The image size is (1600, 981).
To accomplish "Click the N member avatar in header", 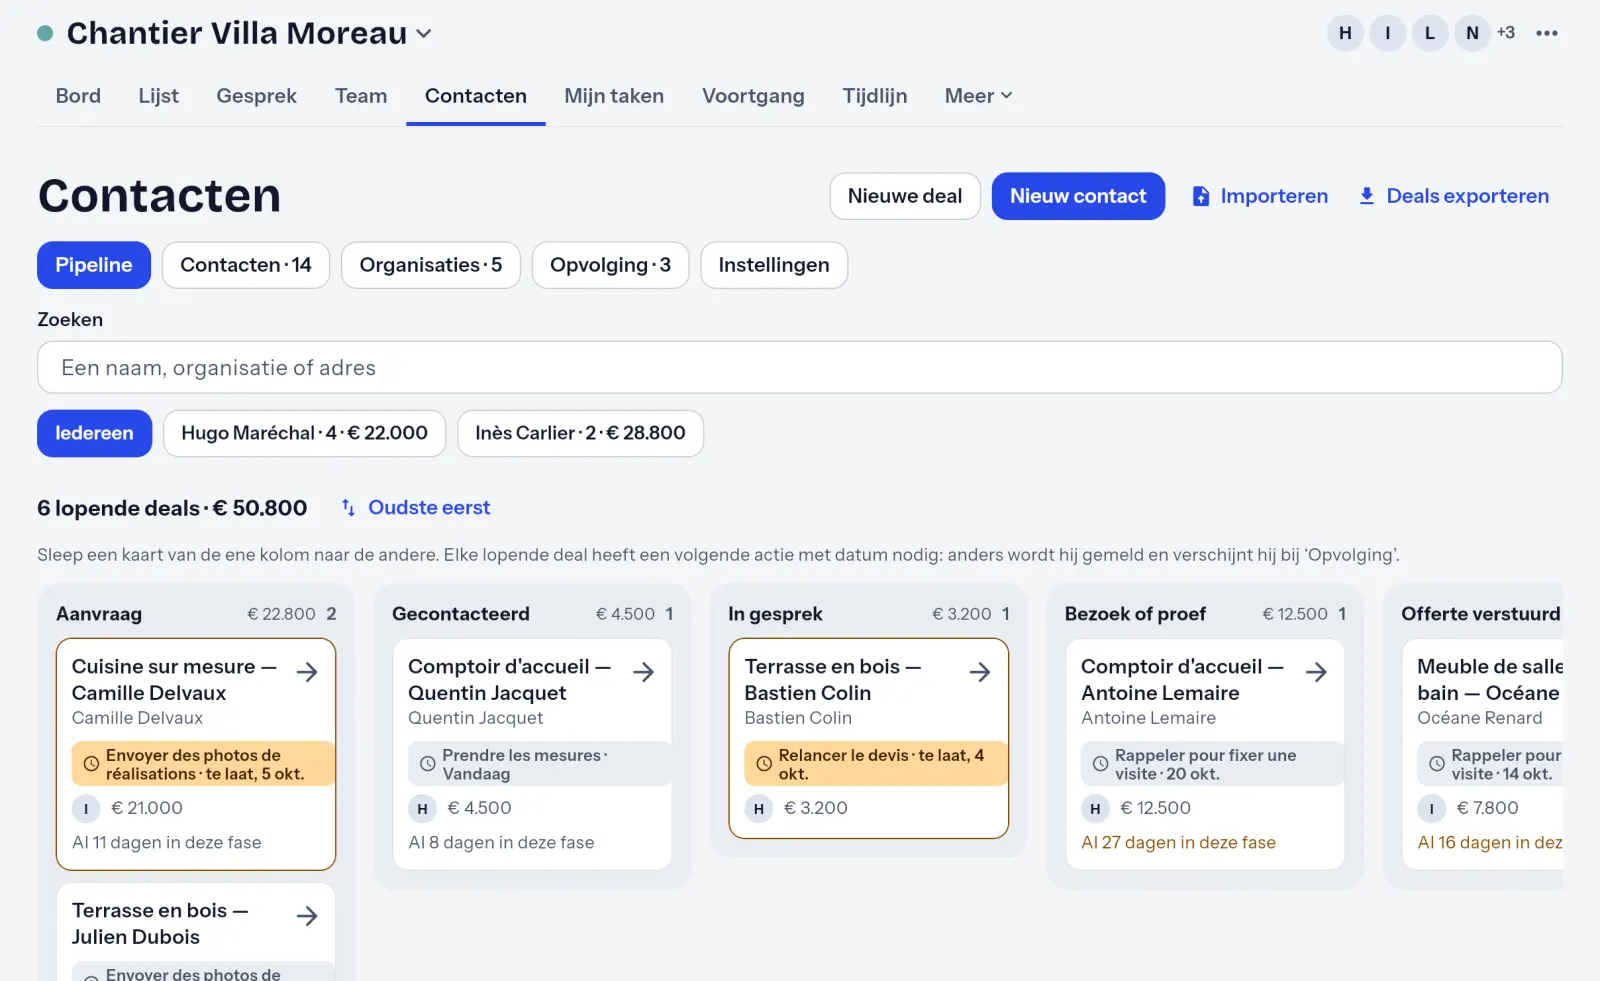I will click(1472, 33).
